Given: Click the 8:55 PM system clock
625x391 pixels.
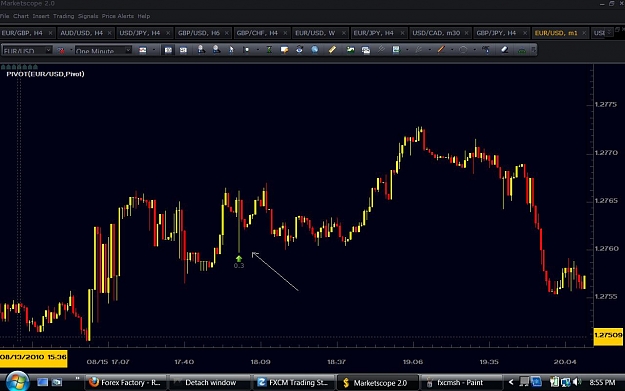Looking at the screenshot, I should [x=602, y=383].
